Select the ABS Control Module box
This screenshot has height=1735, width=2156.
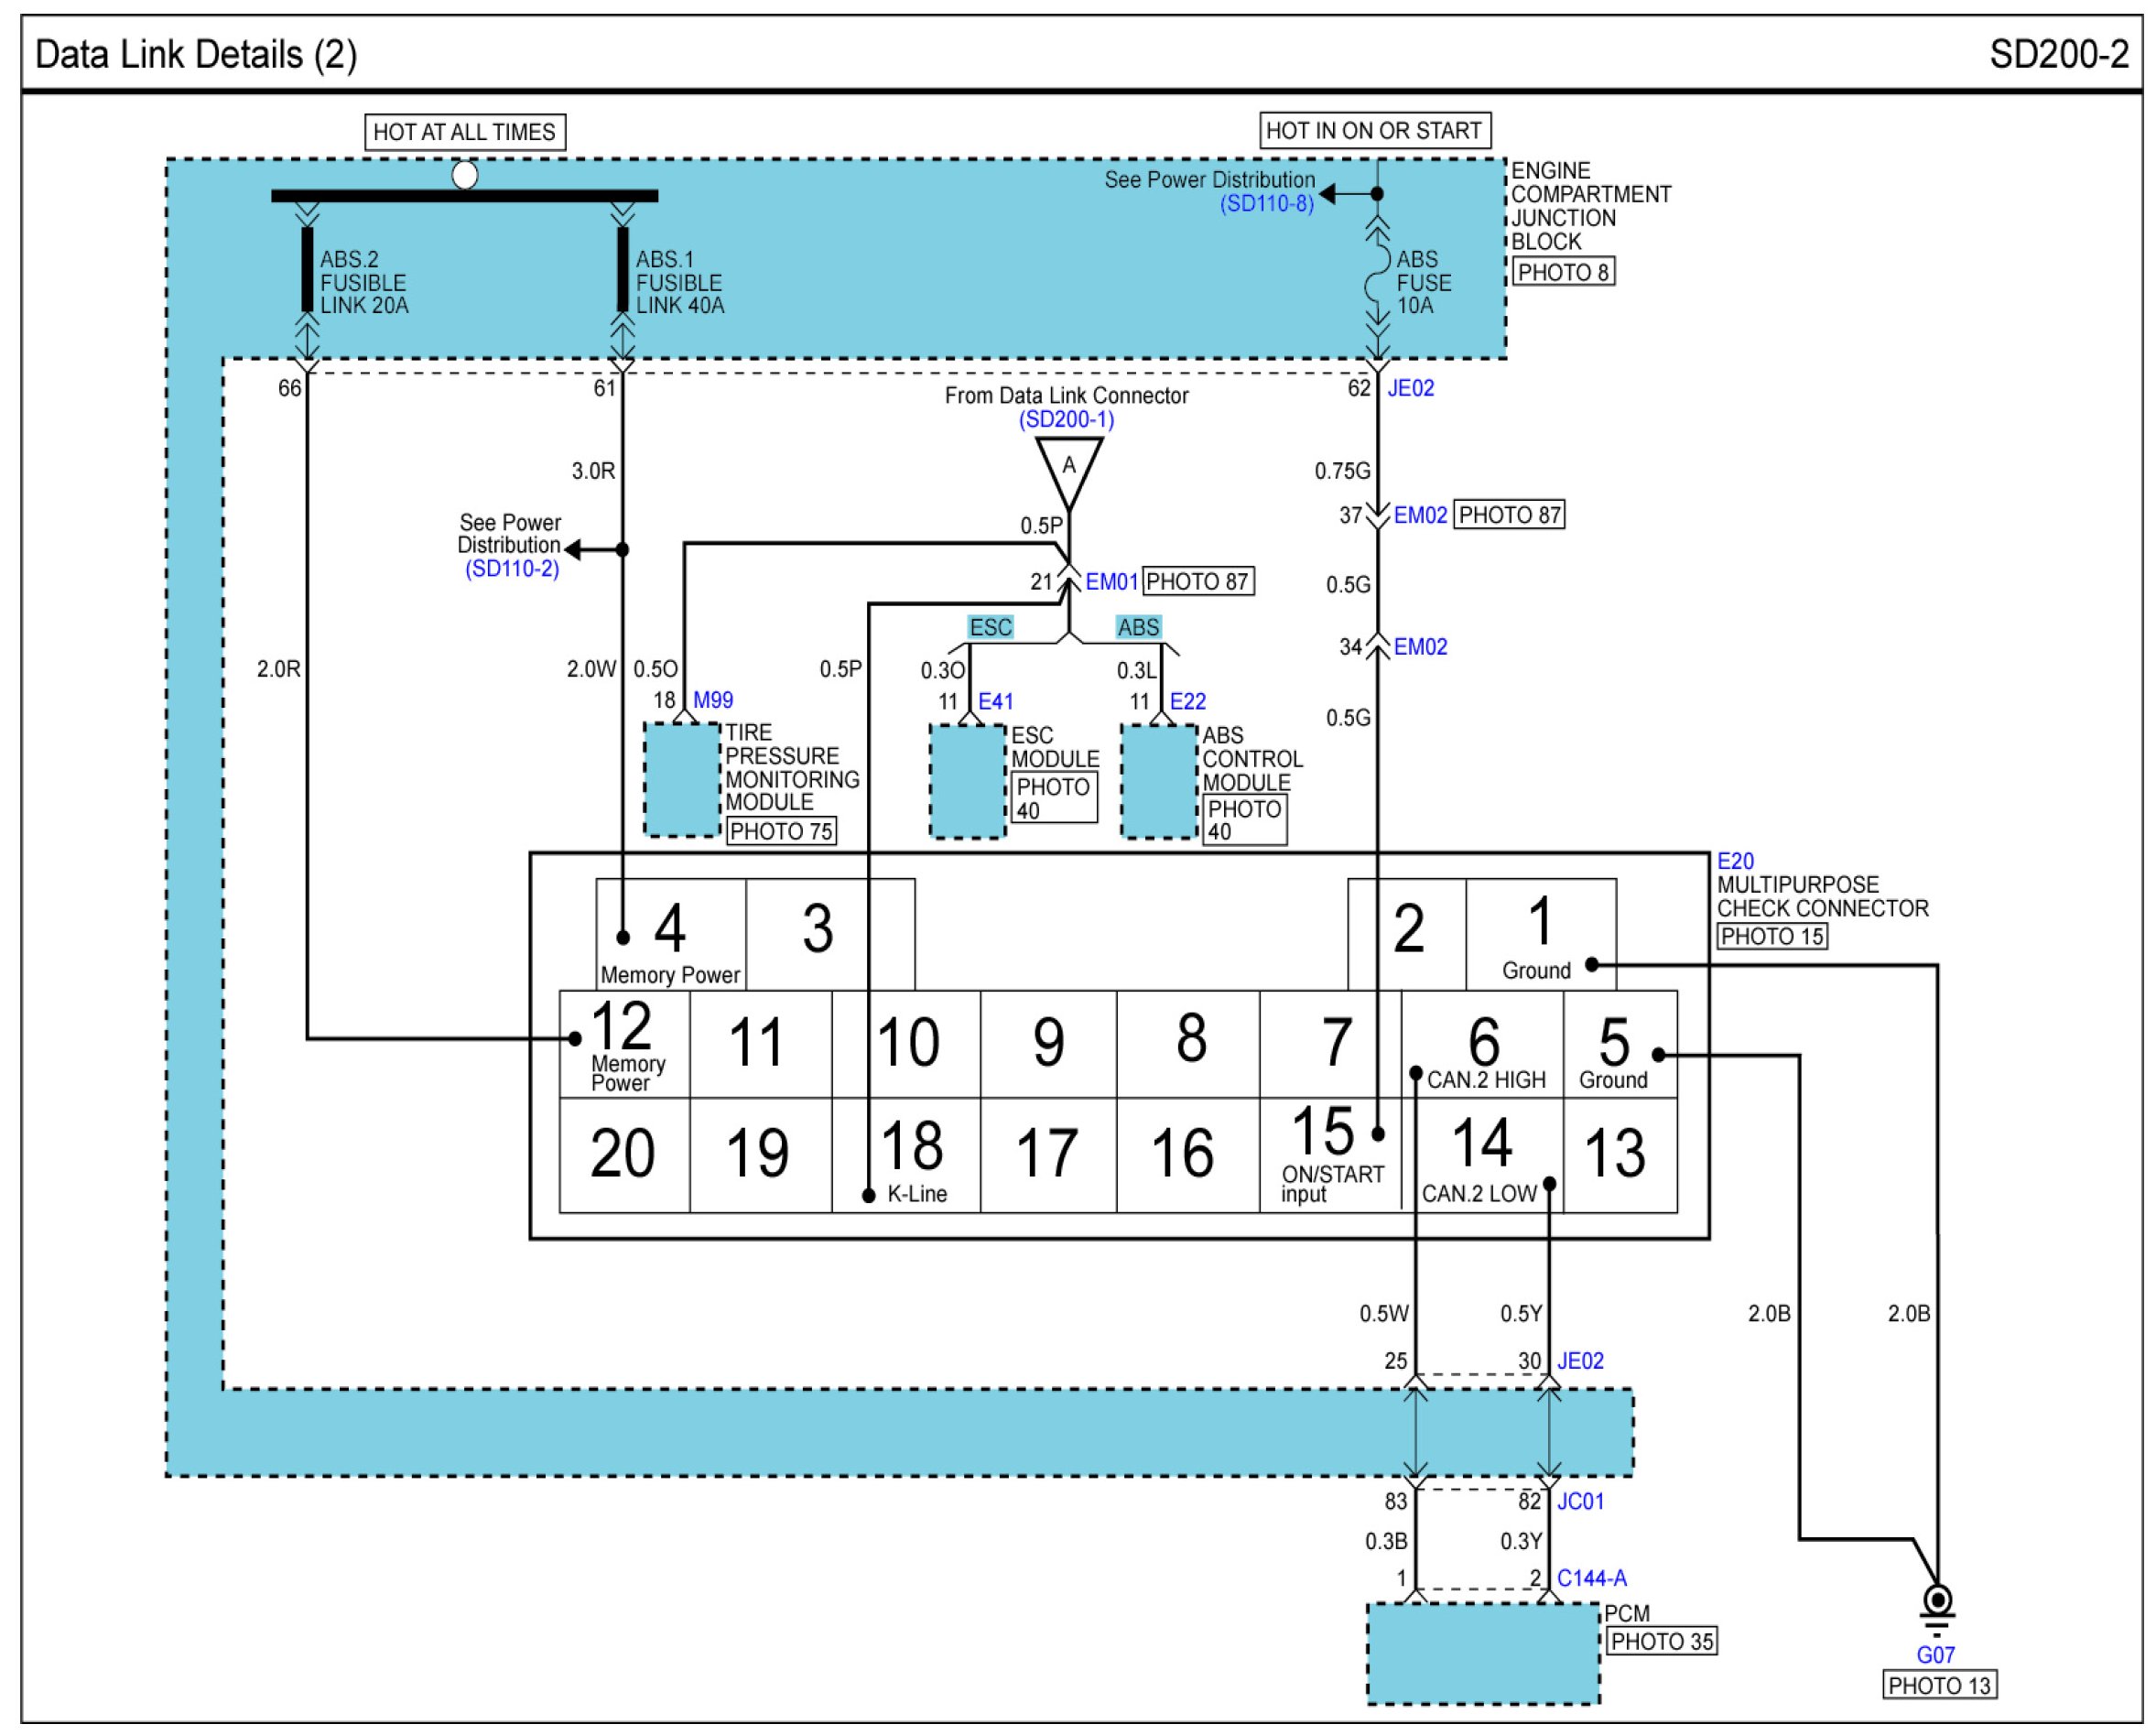pyautogui.click(x=1159, y=782)
